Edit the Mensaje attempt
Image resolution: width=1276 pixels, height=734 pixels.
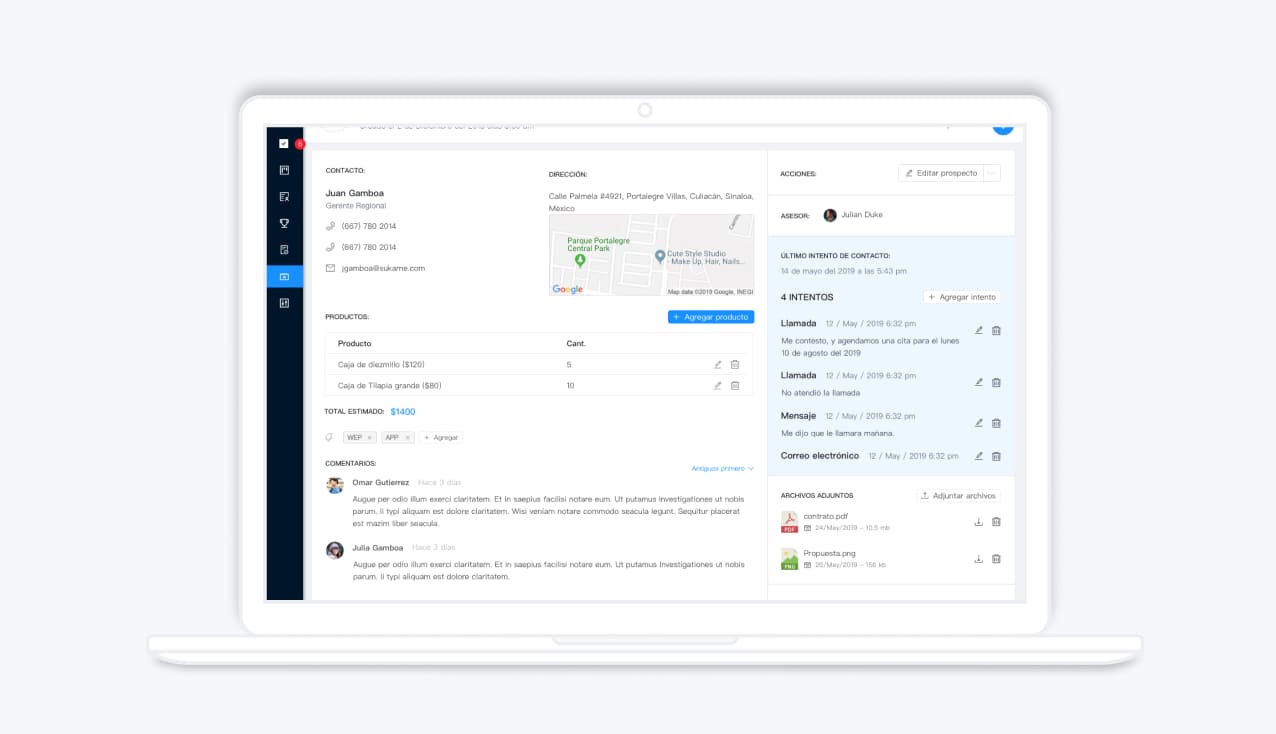pyautogui.click(x=979, y=423)
